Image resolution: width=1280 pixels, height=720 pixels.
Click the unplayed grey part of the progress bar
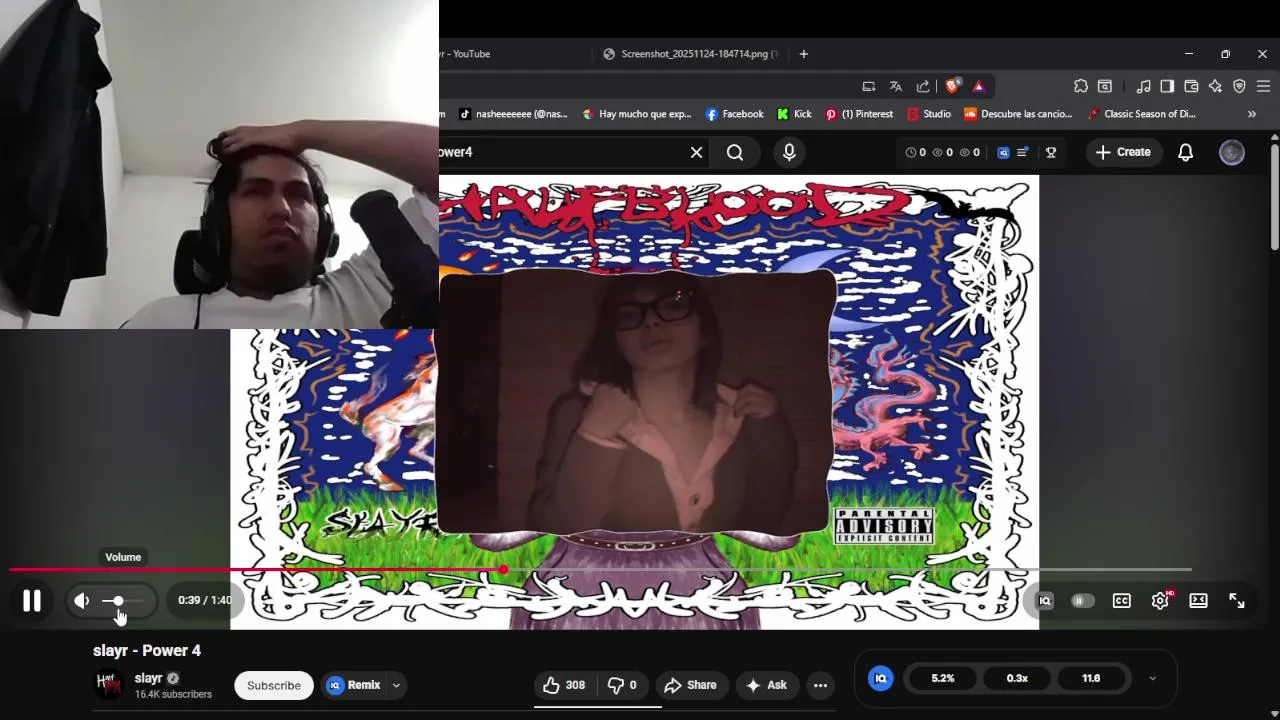coord(850,570)
